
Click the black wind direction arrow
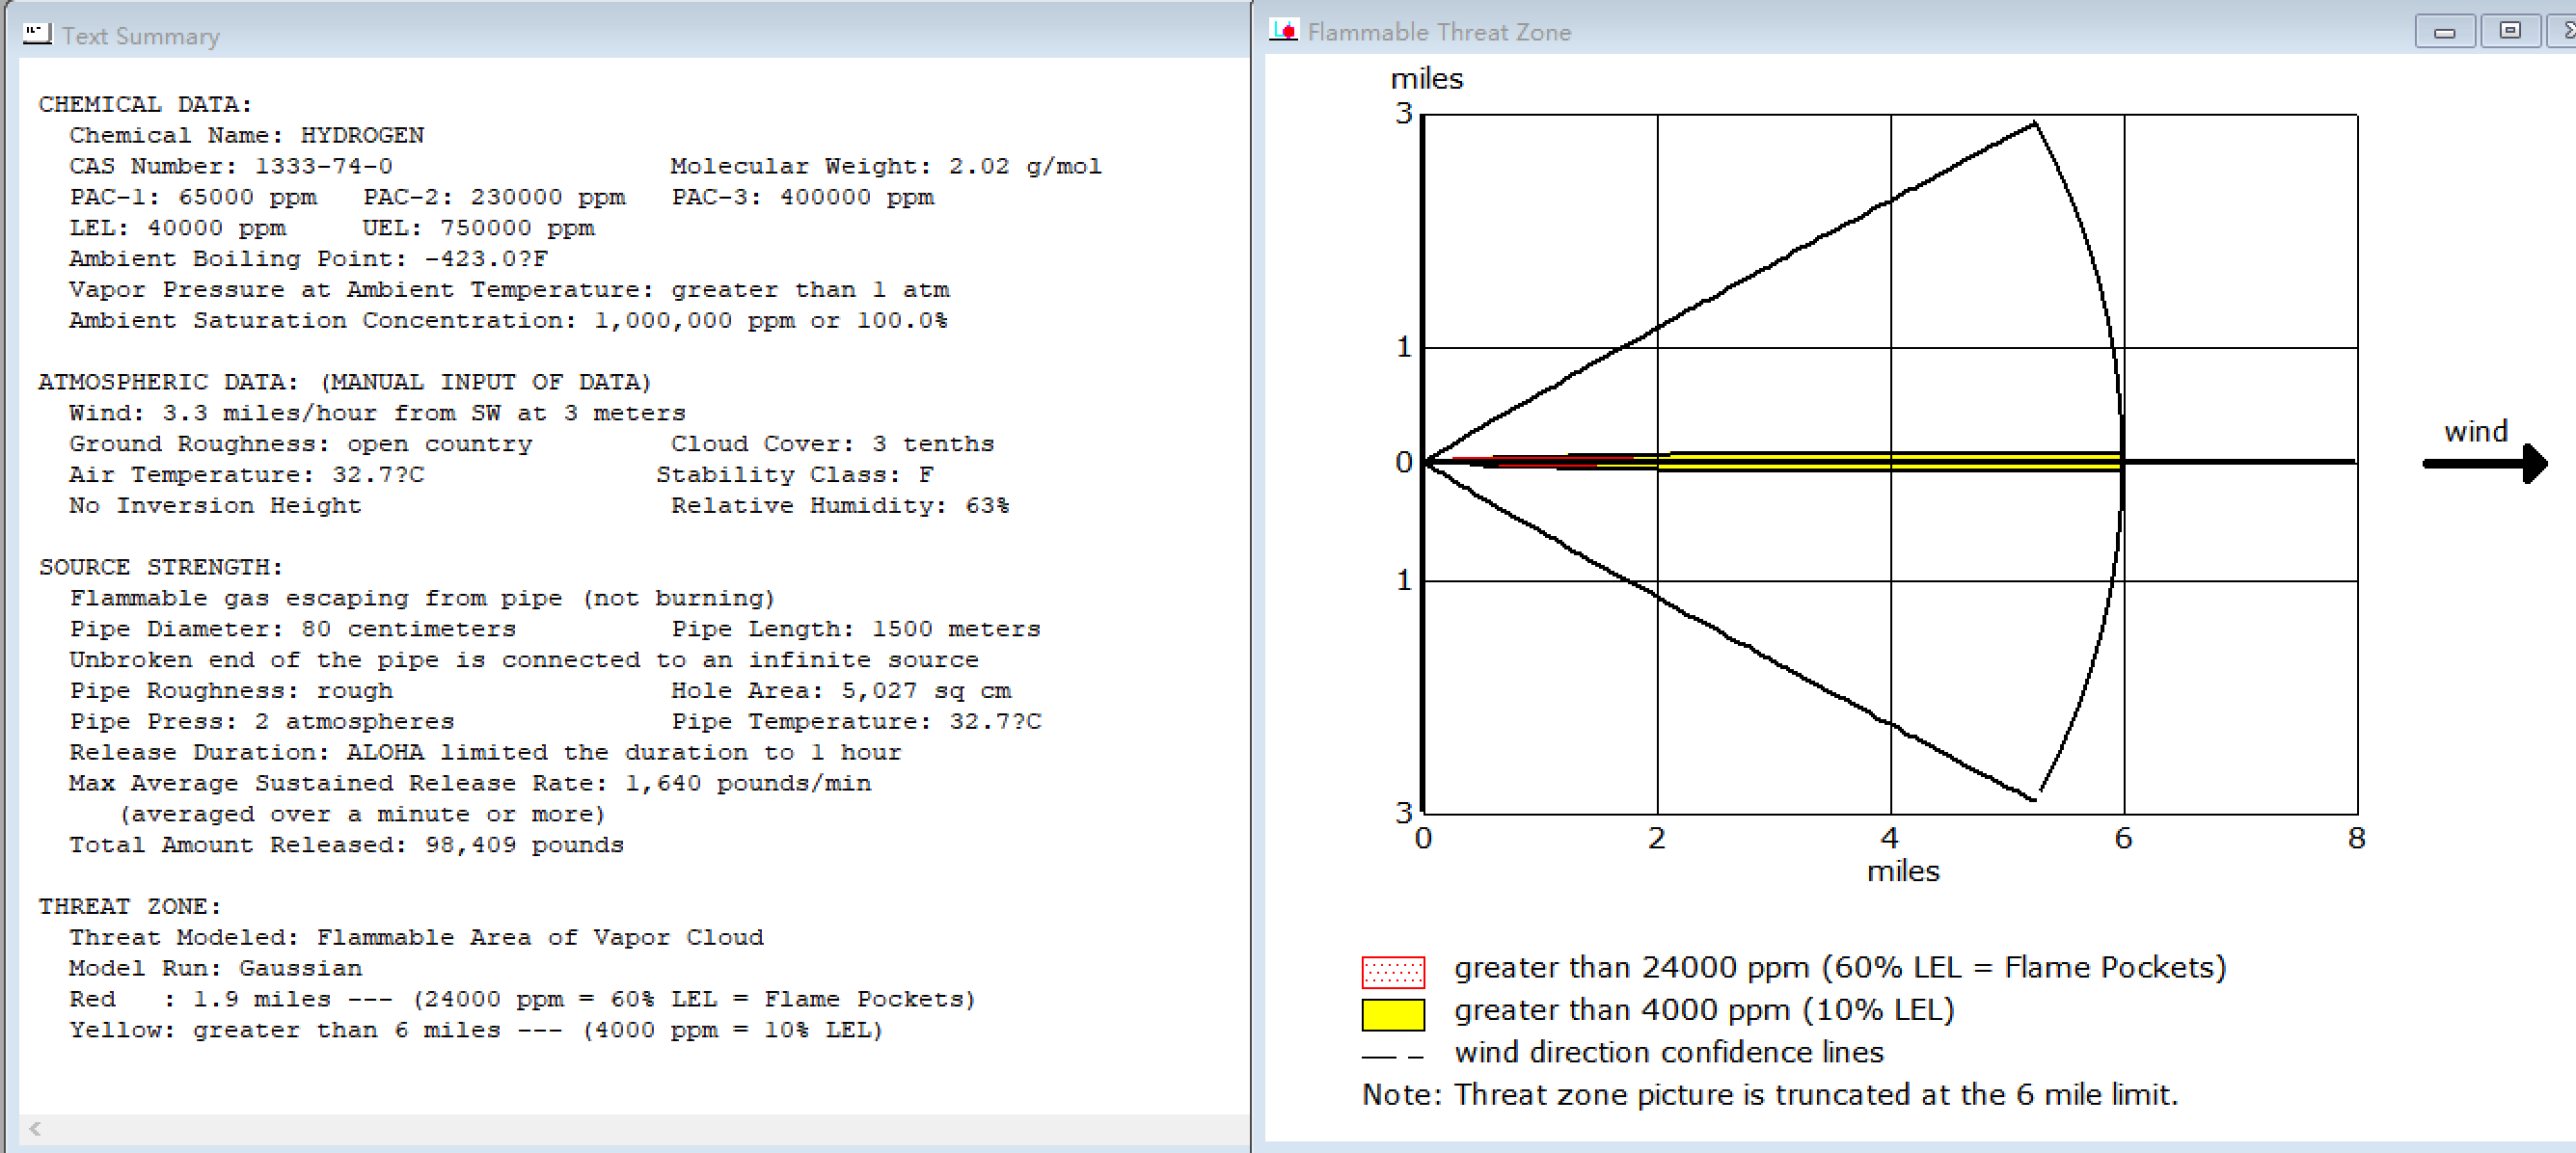[x=2486, y=463]
